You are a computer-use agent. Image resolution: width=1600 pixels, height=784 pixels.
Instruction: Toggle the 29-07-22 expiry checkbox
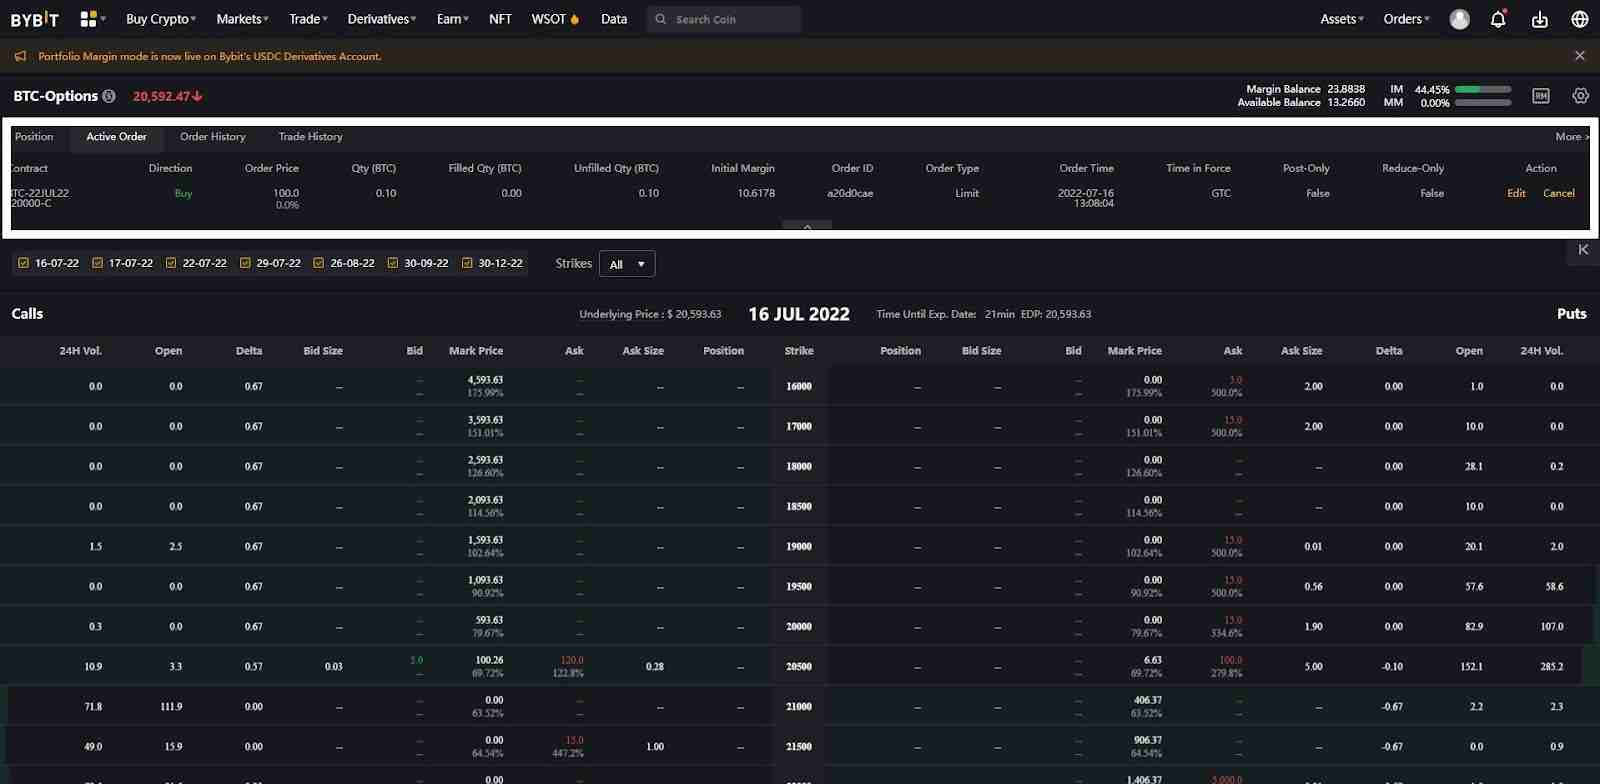click(x=245, y=263)
